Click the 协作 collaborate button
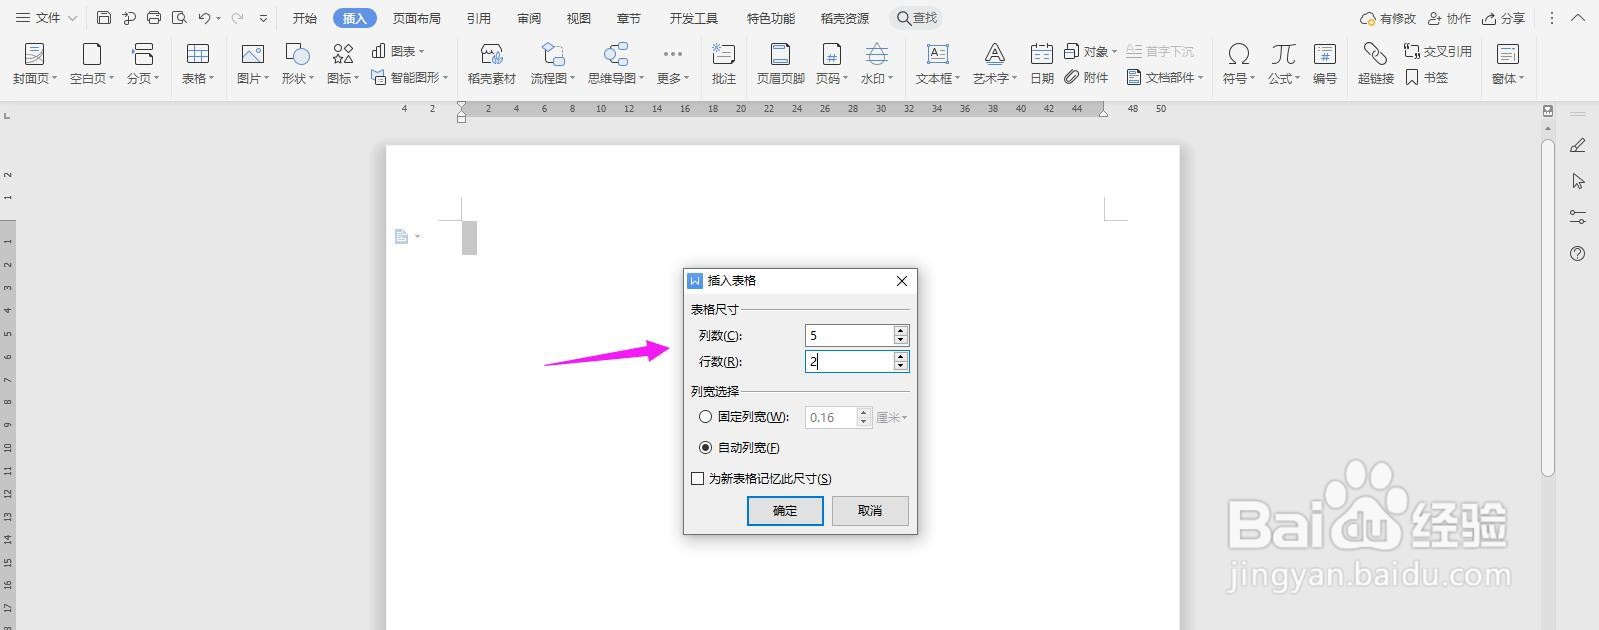Screen dimensions: 1599x630 tap(1448, 18)
